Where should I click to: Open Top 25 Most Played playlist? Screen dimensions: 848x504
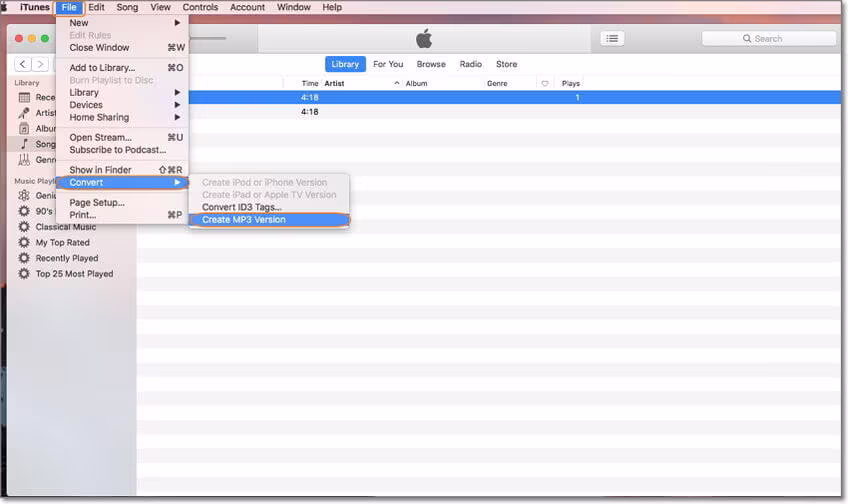pyautogui.click(x=75, y=274)
